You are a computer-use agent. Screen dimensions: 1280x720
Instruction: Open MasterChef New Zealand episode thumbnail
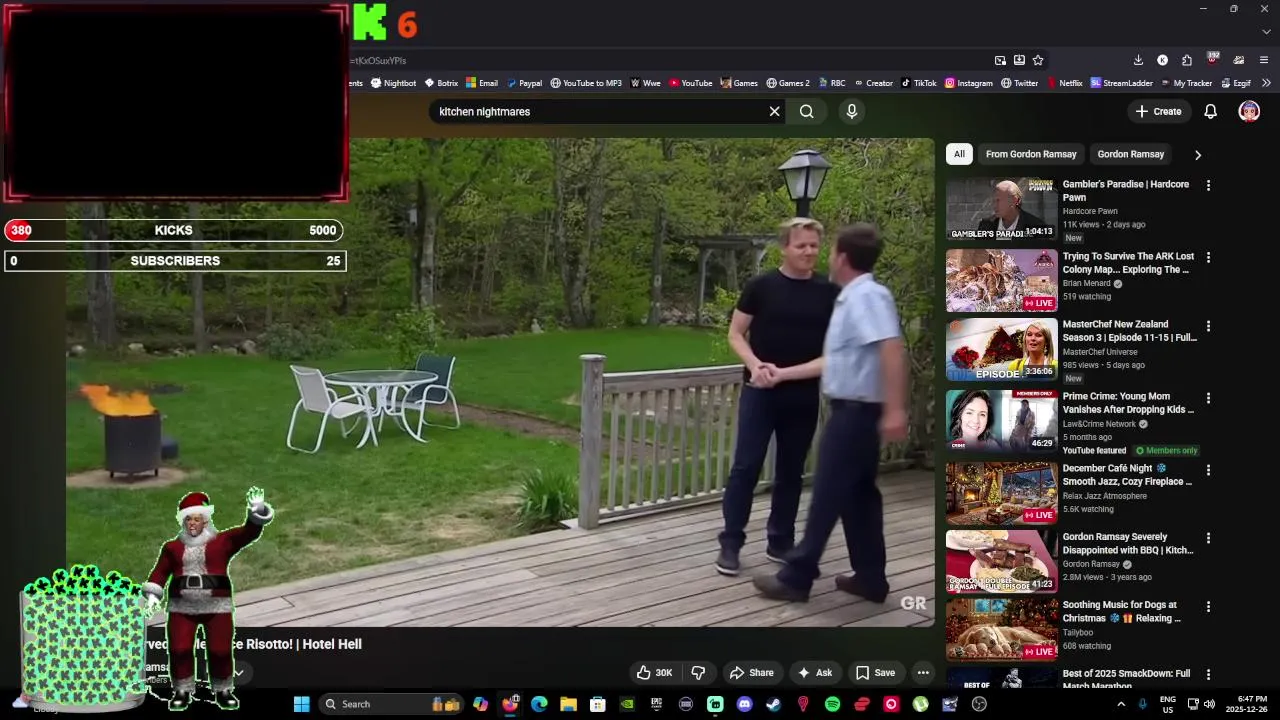point(1001,350)
